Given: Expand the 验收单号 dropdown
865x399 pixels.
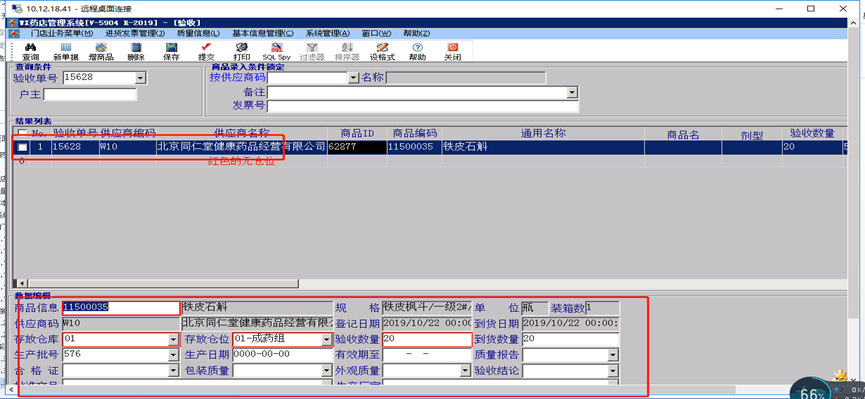Looking at the screenshot, I should click(140, 78).
